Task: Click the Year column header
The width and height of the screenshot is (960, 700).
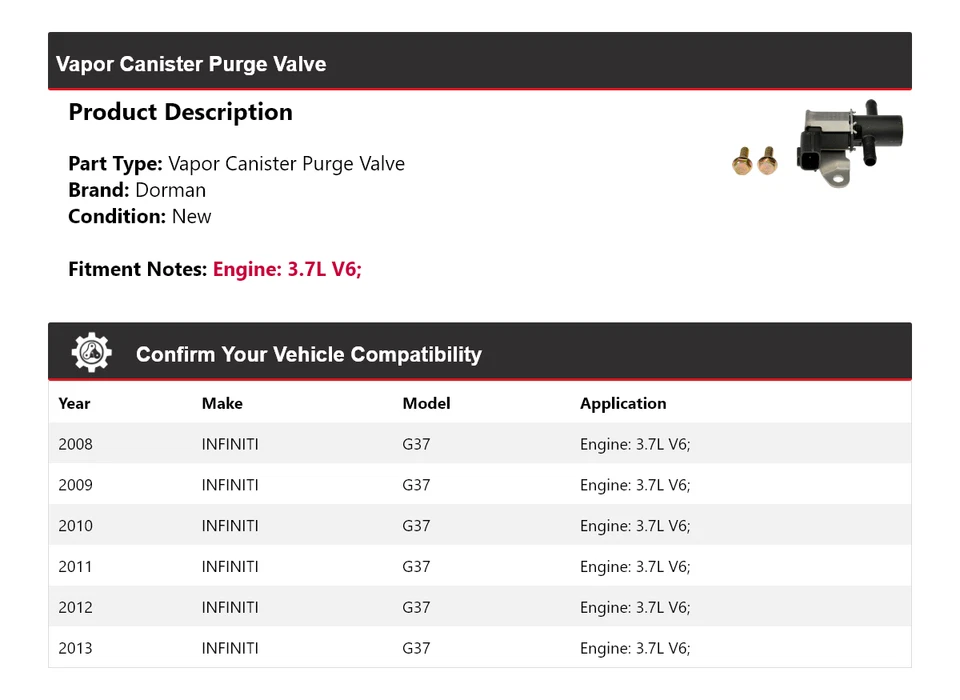Action: point(74,404)
